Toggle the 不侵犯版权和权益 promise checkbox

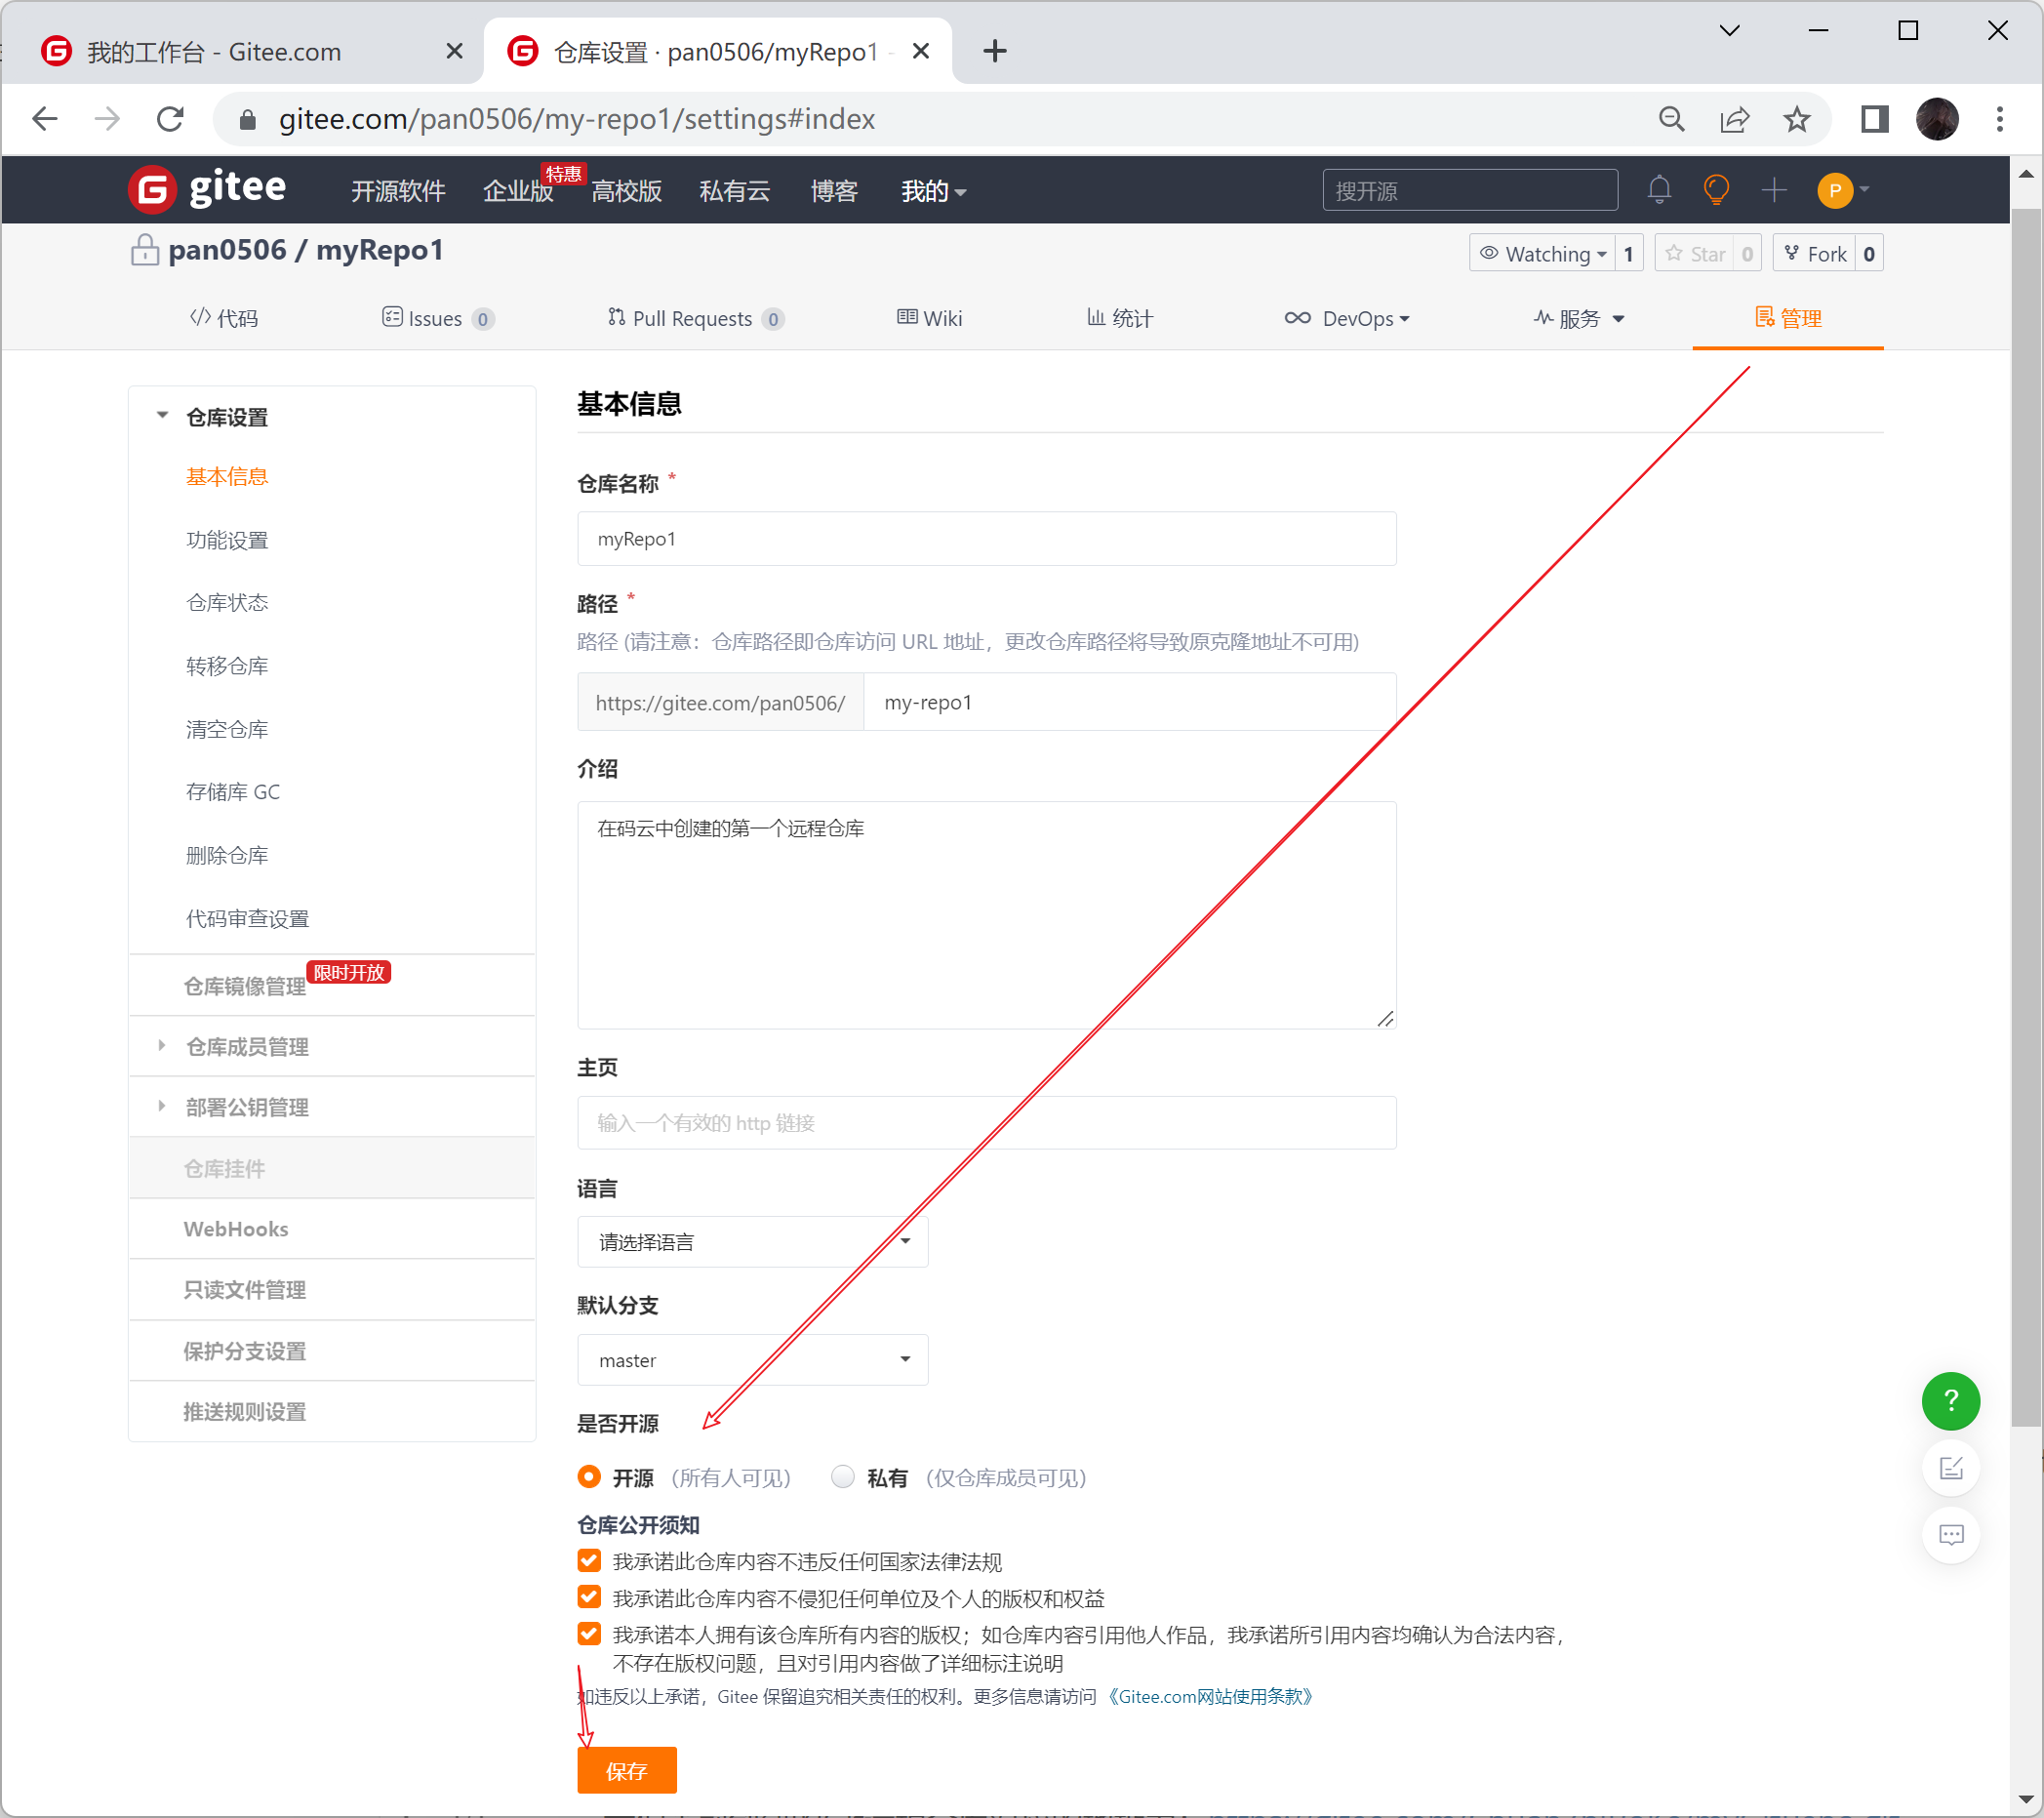click(x=589, y=1597)
